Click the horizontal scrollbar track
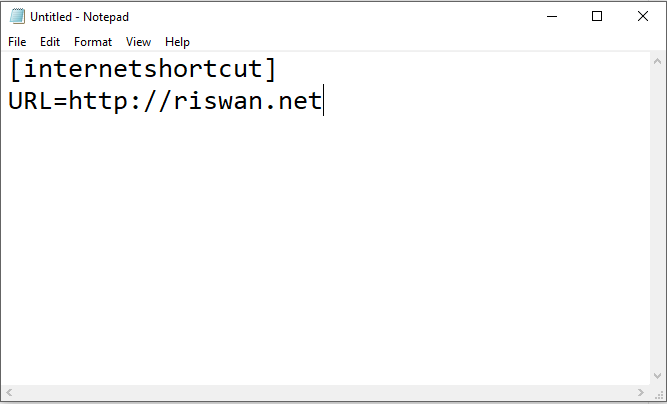 click(320, 391)
